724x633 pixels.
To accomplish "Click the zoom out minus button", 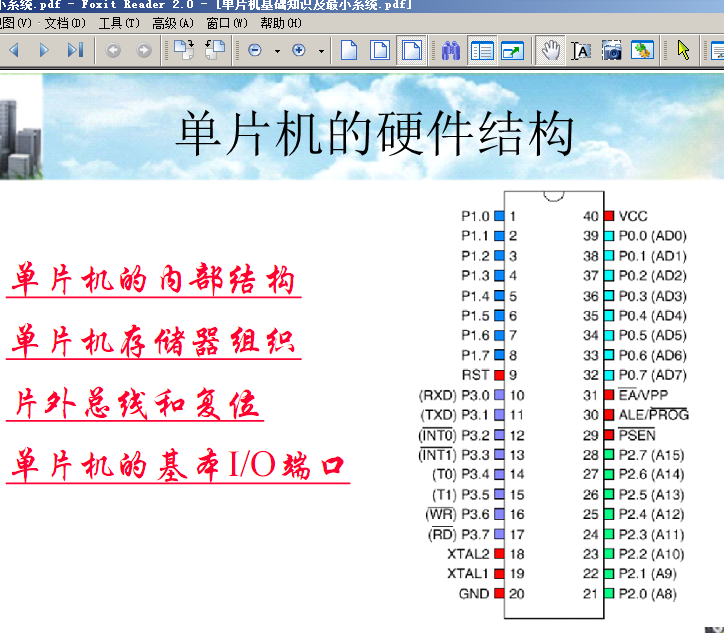I will tap(255, 50).
